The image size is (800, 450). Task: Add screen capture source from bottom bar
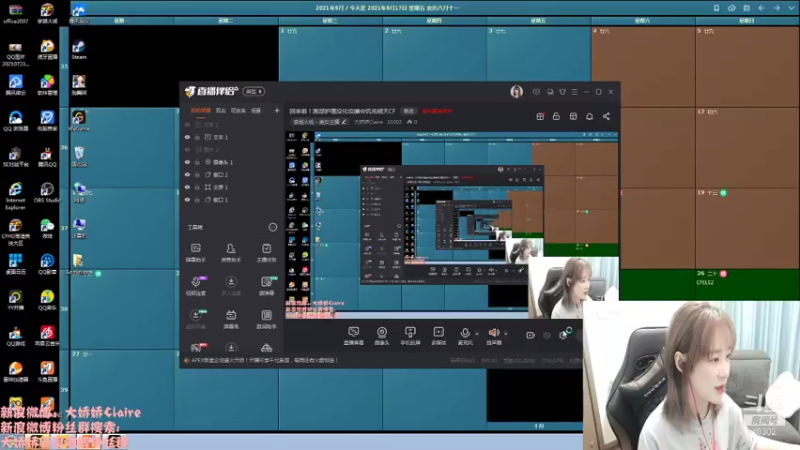point(354,336)
